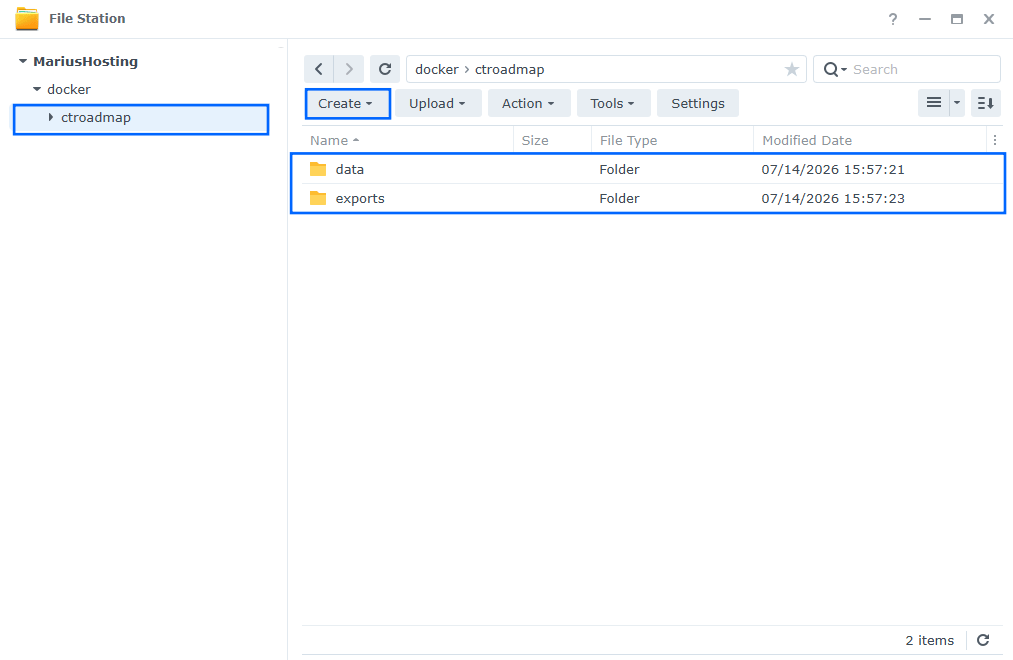Viewport: 1013px width, 660px height.
Task: Click the Folder type cell for exports
Action: pos(619,198)
